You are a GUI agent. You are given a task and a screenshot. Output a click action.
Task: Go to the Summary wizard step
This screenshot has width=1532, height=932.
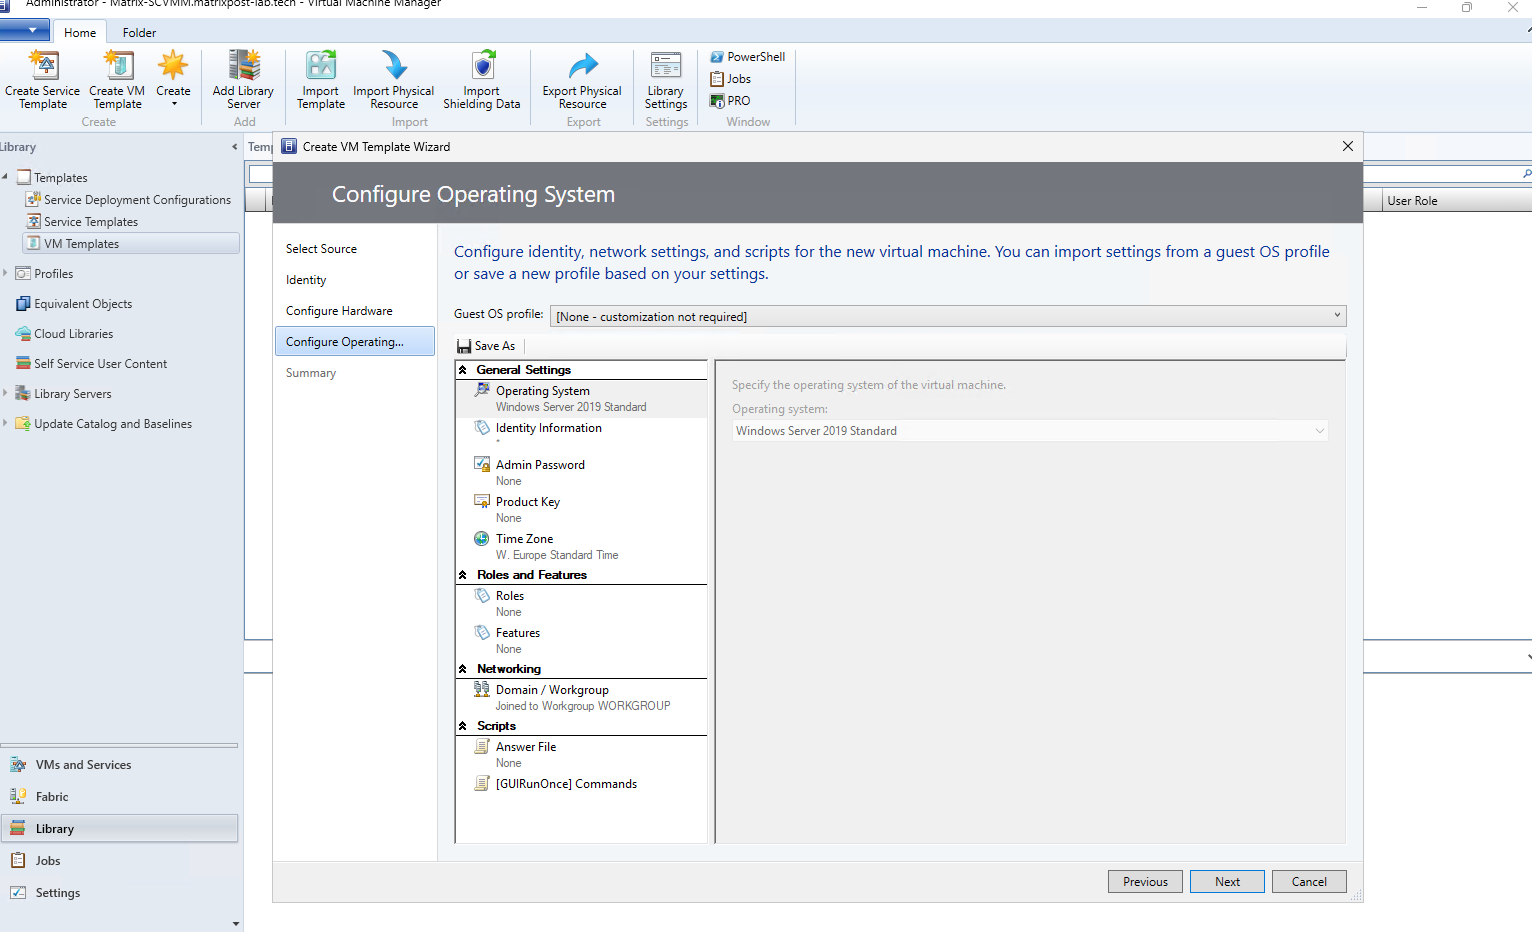[x=311, y=373]
